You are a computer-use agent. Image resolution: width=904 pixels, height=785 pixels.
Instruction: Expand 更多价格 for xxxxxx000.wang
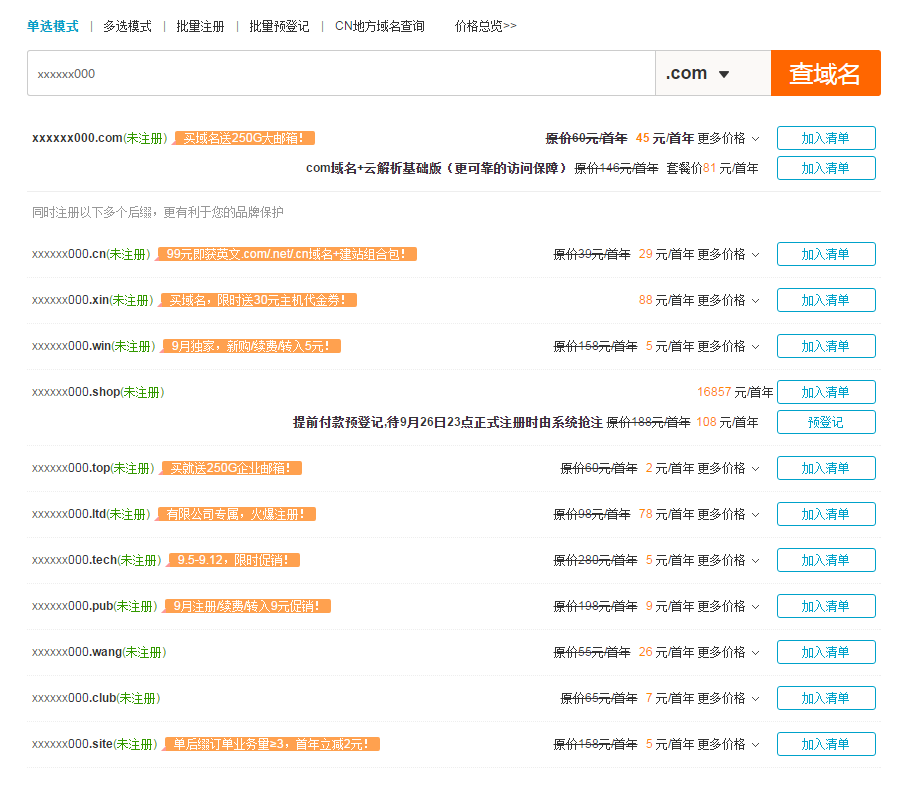pos(728,652)
